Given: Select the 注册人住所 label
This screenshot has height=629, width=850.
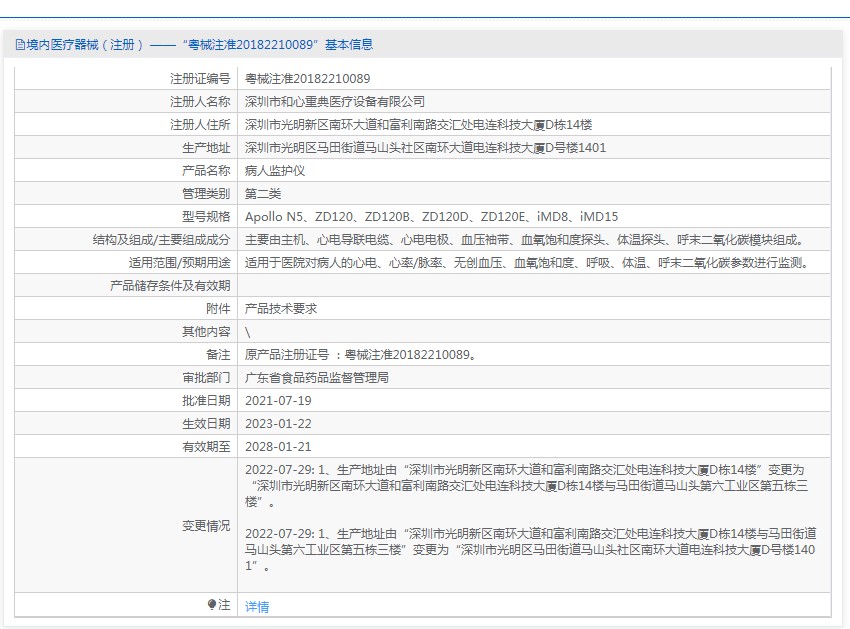Looking at the screenshot, I should click(200, 125).
